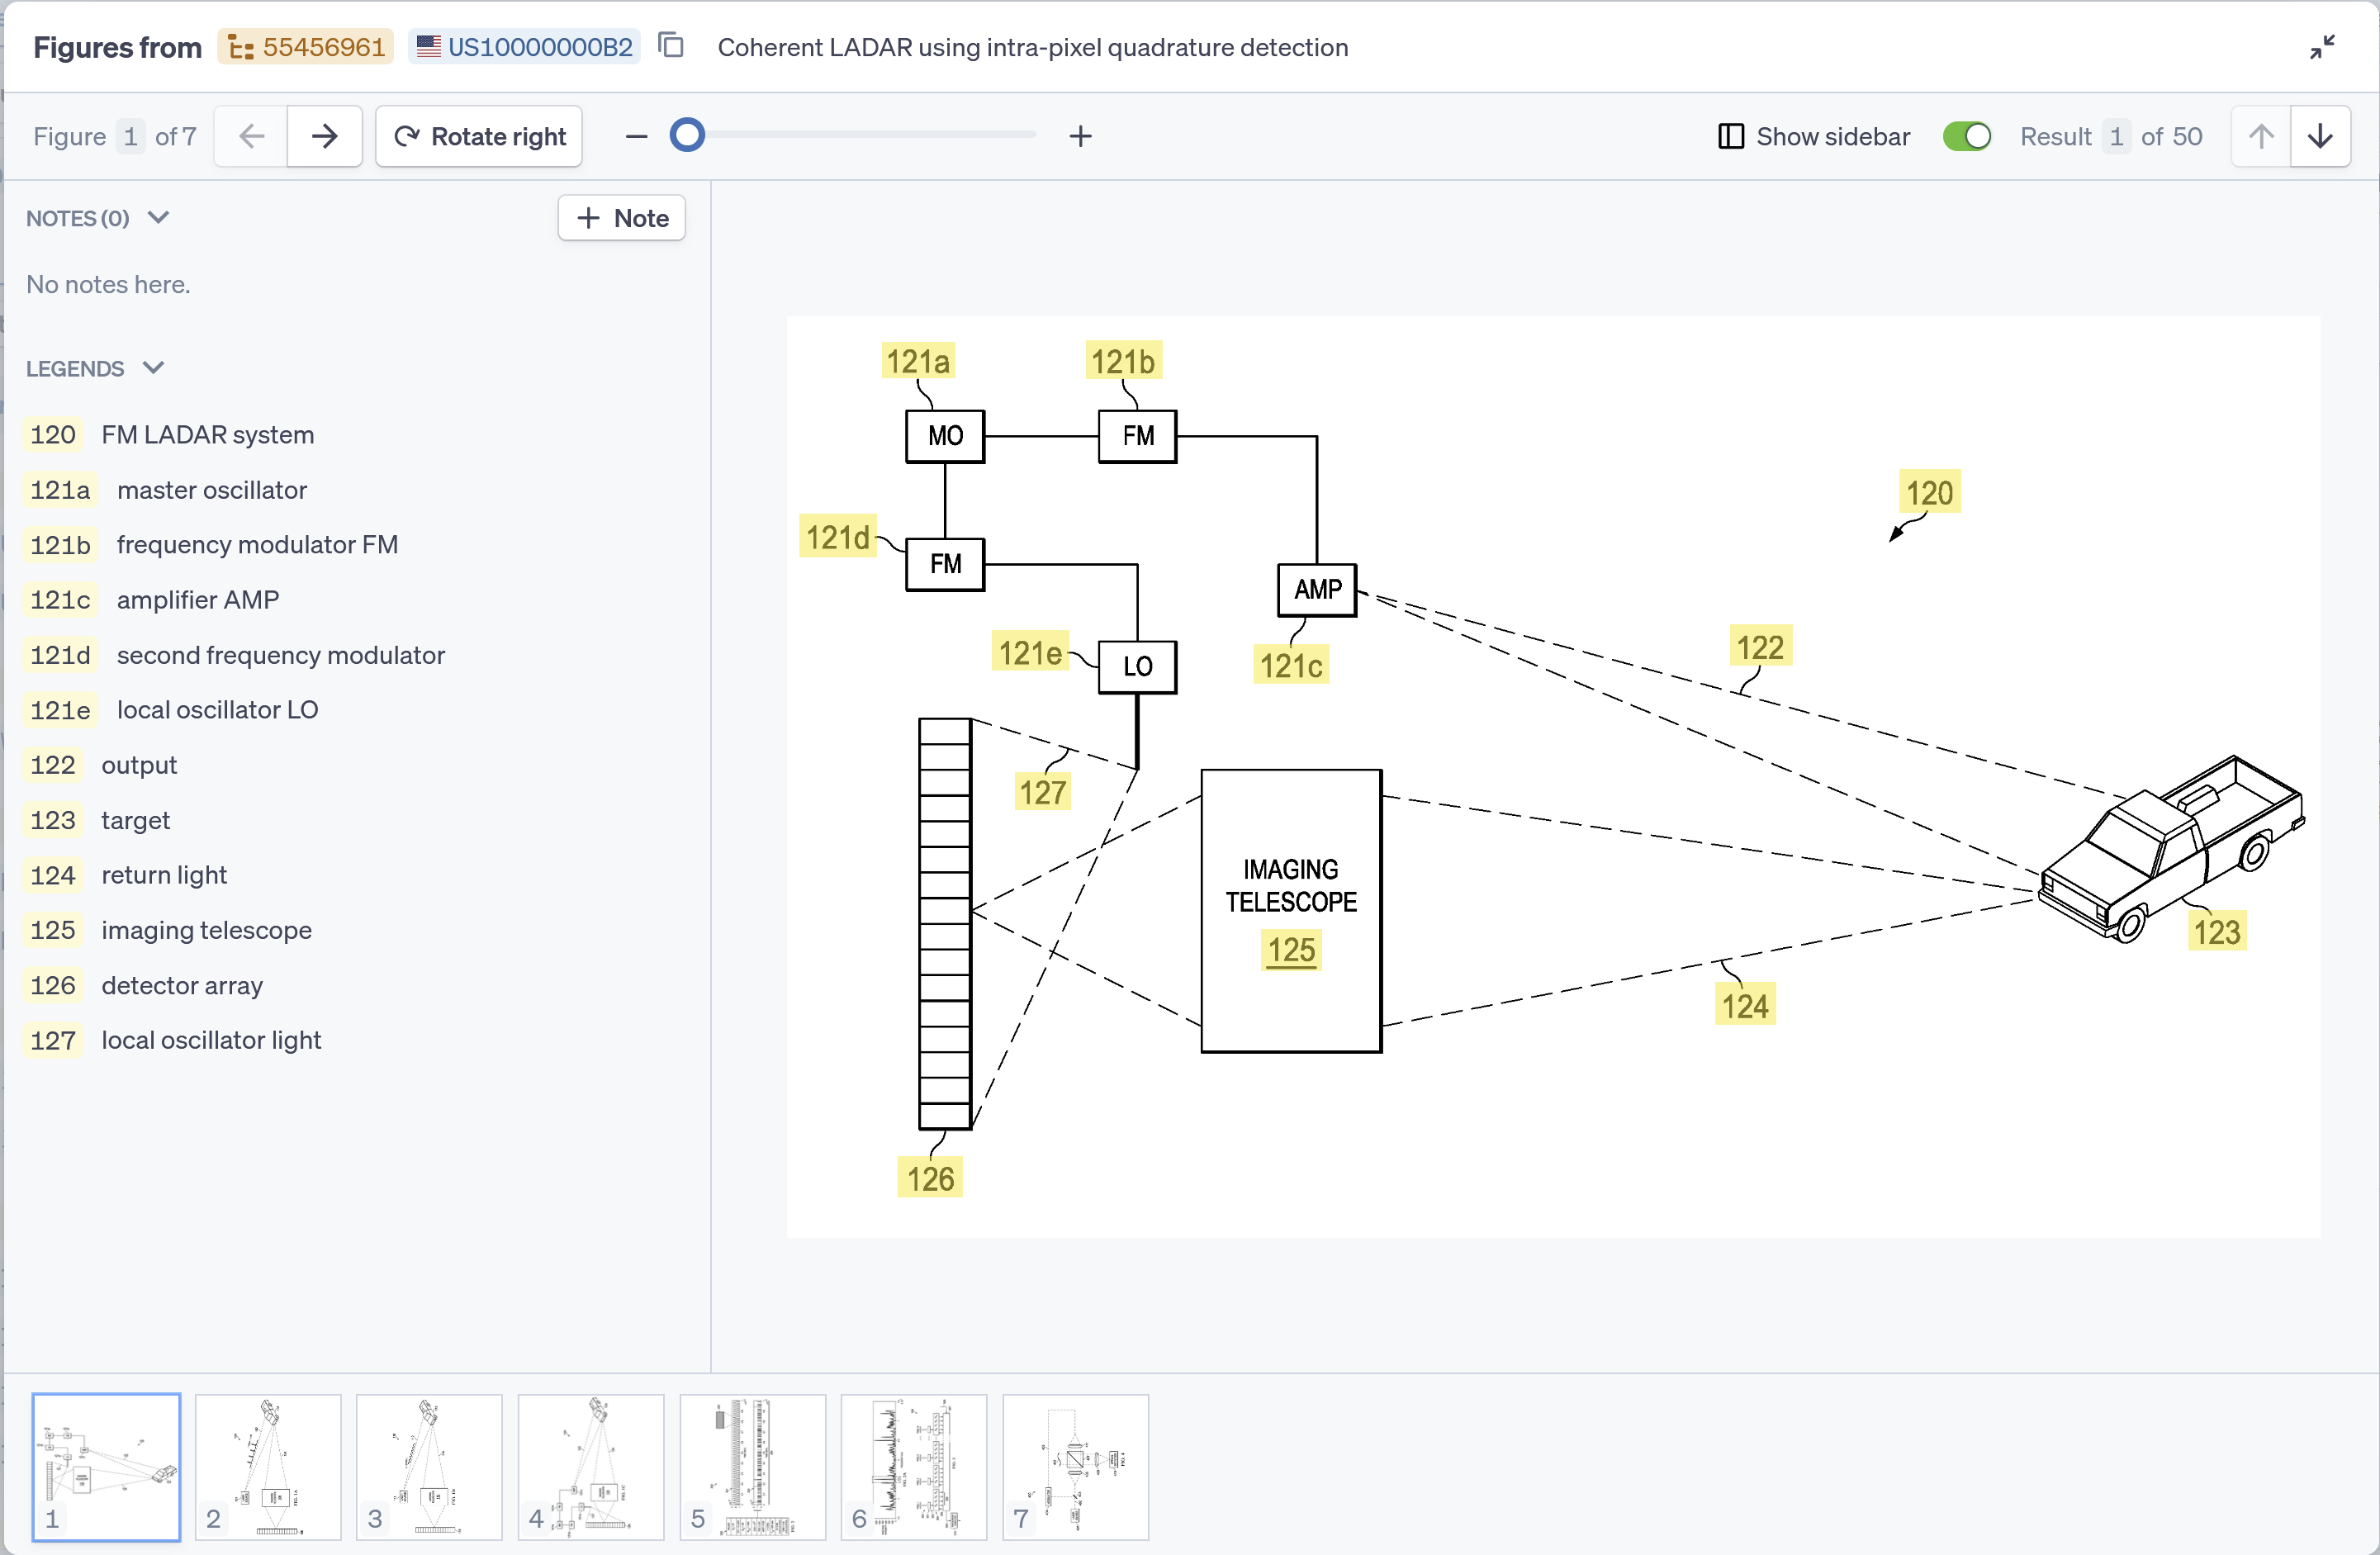This screenshot has height=1555, width=2380.
Task: Go to the next figure arrow
Action: (324, 136)
